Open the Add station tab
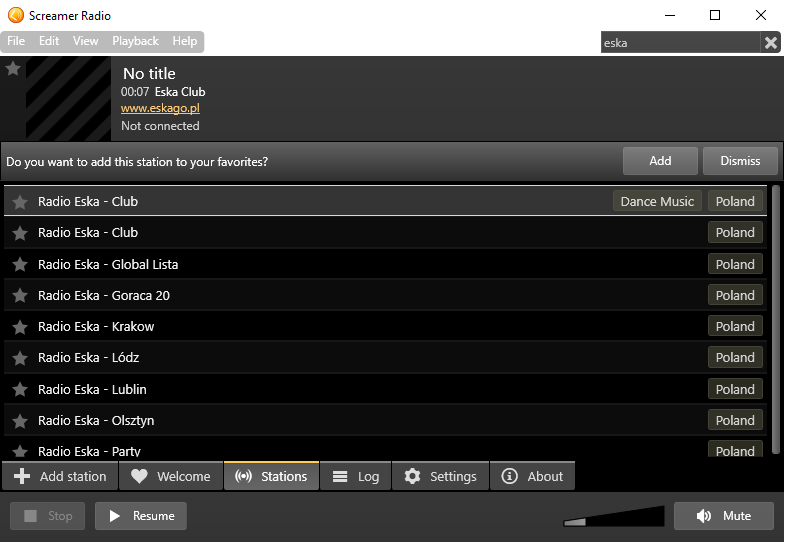This screenshot has width=785, height=543. point(60,476)
